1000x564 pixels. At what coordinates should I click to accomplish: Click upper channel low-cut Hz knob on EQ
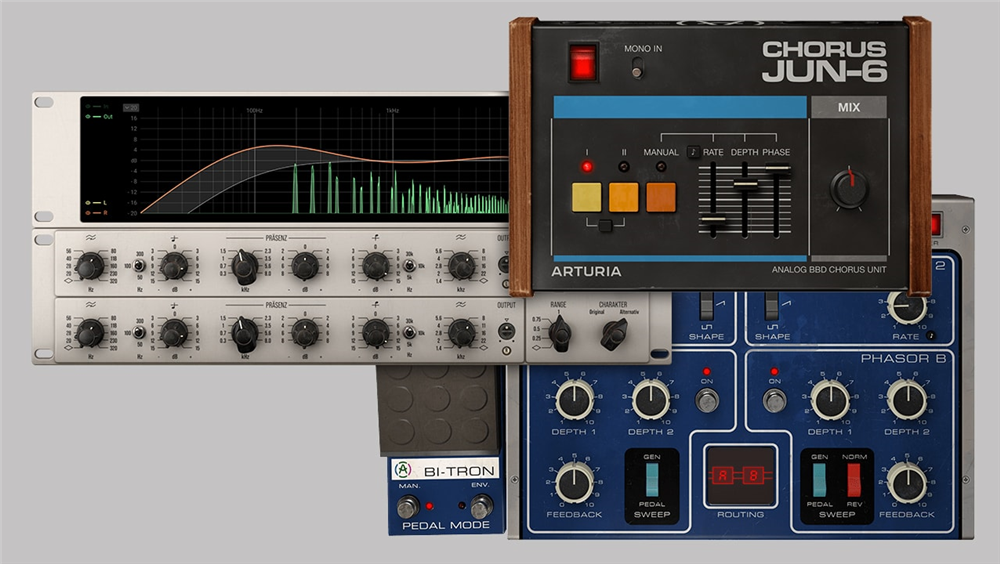click(x=90, y=266)
